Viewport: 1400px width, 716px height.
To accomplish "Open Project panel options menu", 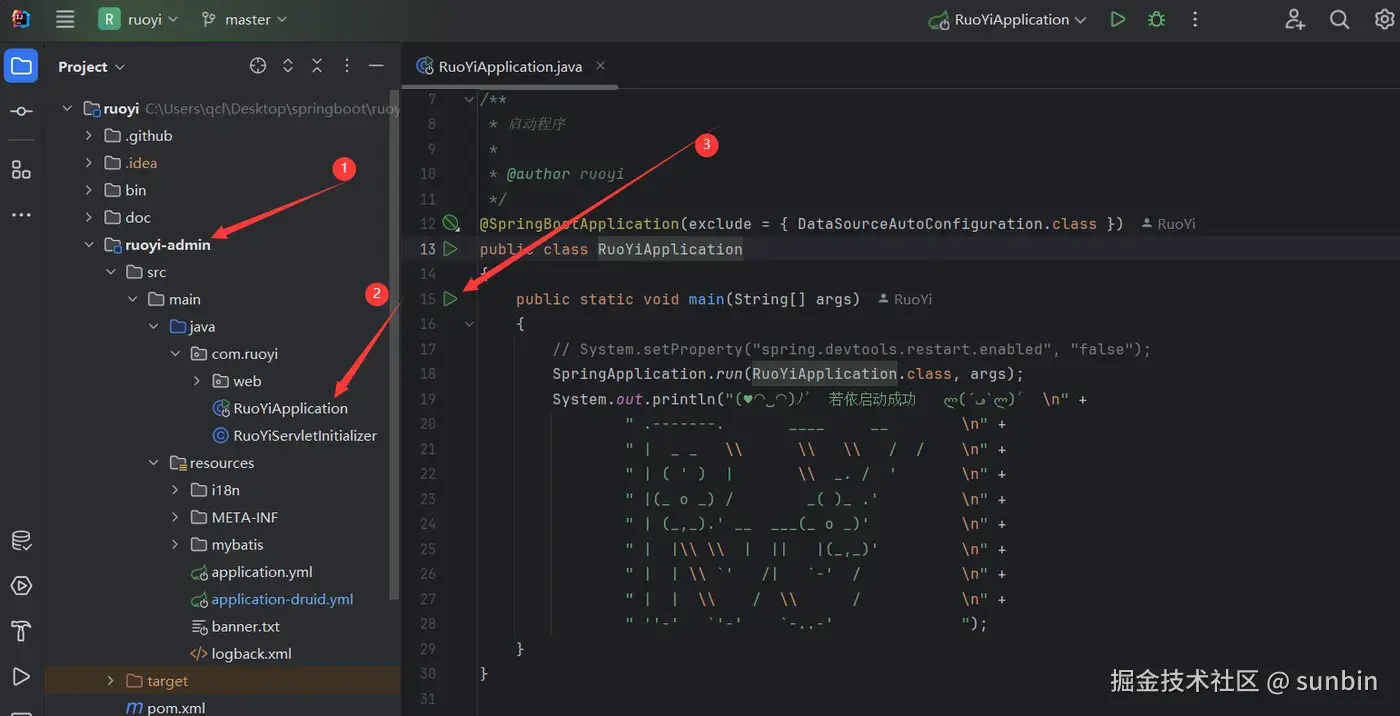I will (347, 66).
